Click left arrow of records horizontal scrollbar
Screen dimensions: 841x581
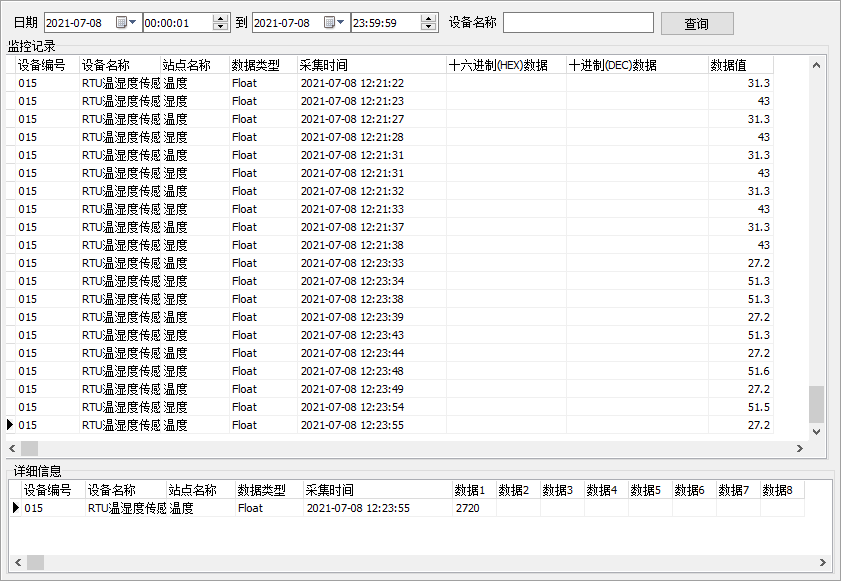point(13,448)
